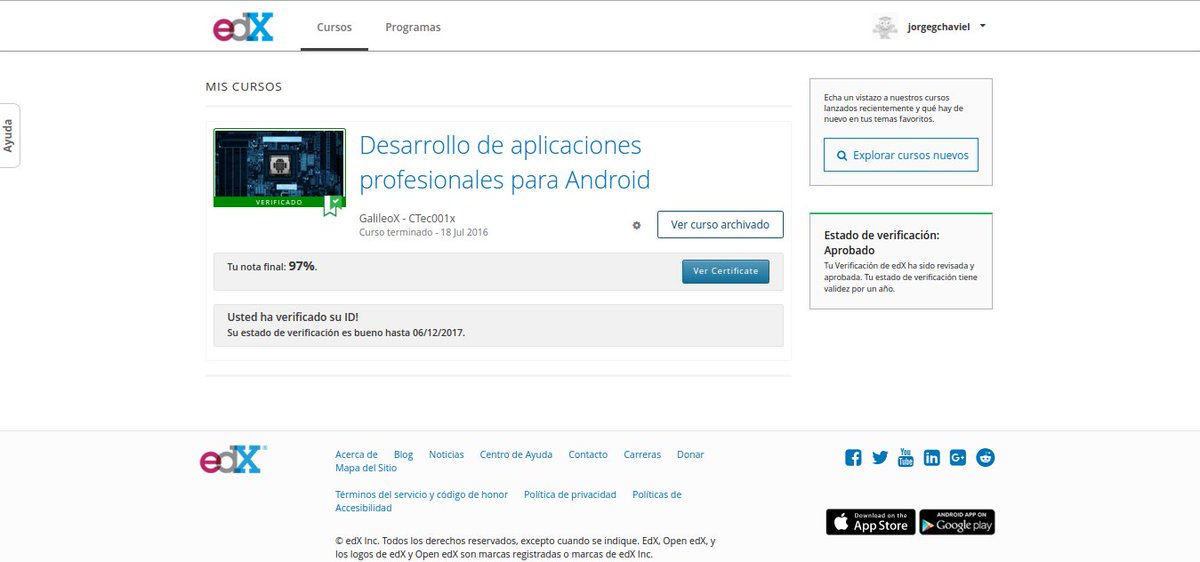
Task: Open the Twitter icon in footer
Action: coord(880,458)
